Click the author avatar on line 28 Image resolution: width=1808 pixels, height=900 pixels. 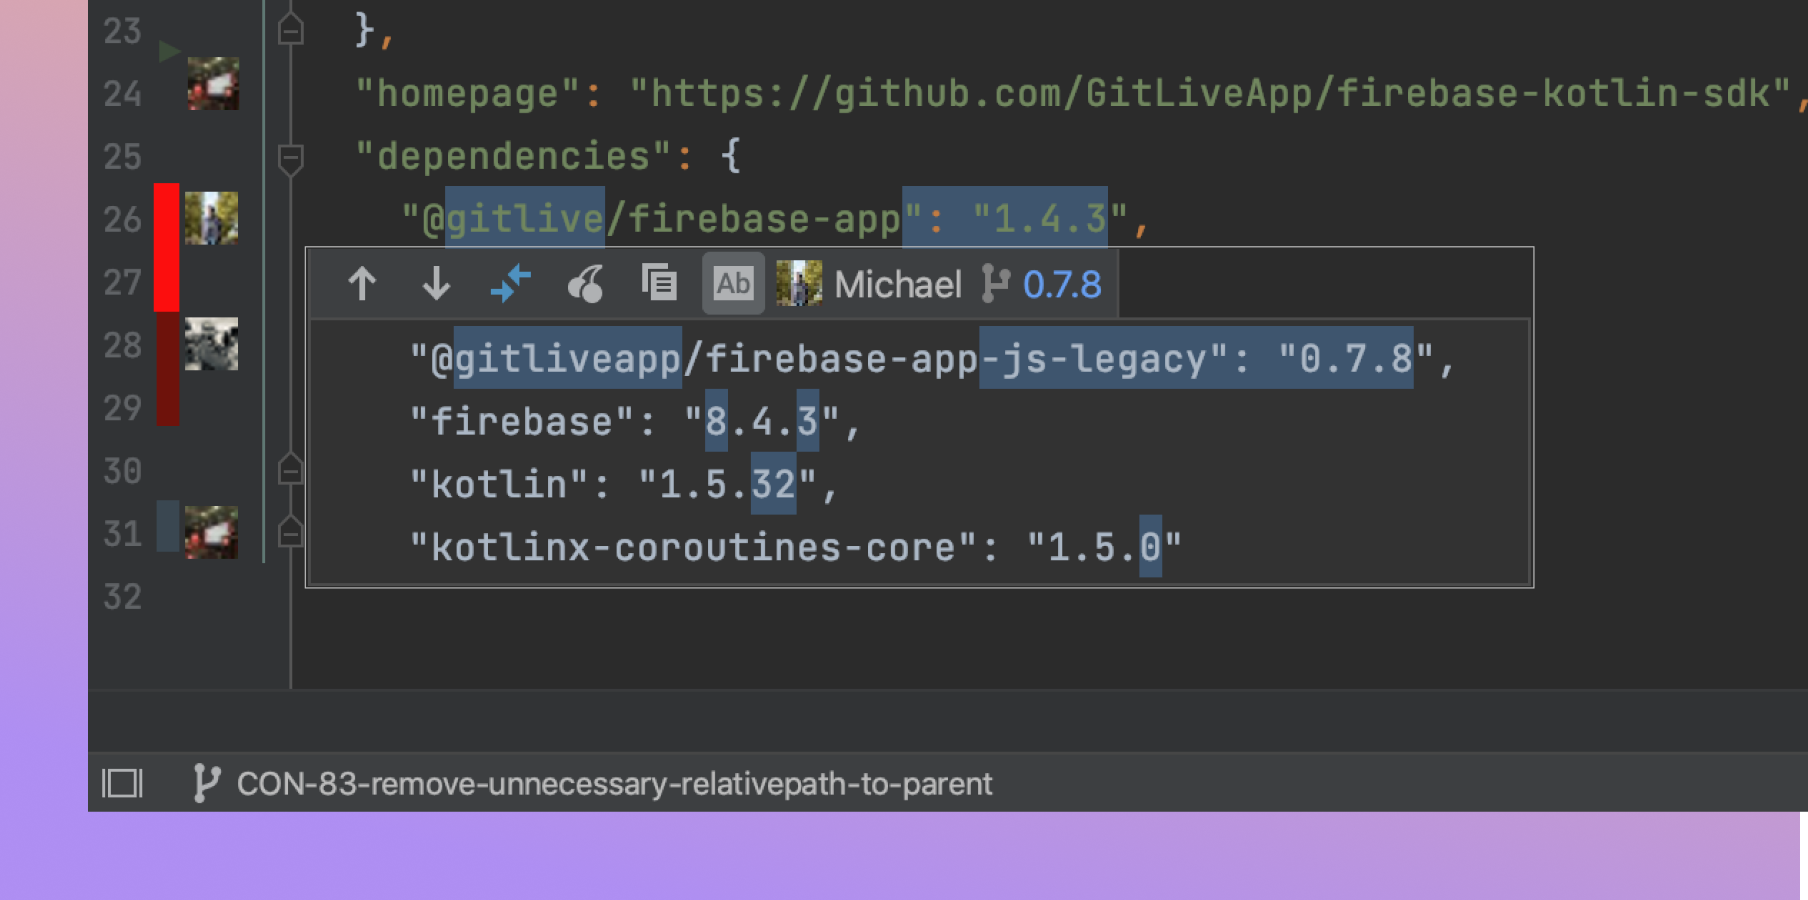pyautogui.click(x=212, y=344)
